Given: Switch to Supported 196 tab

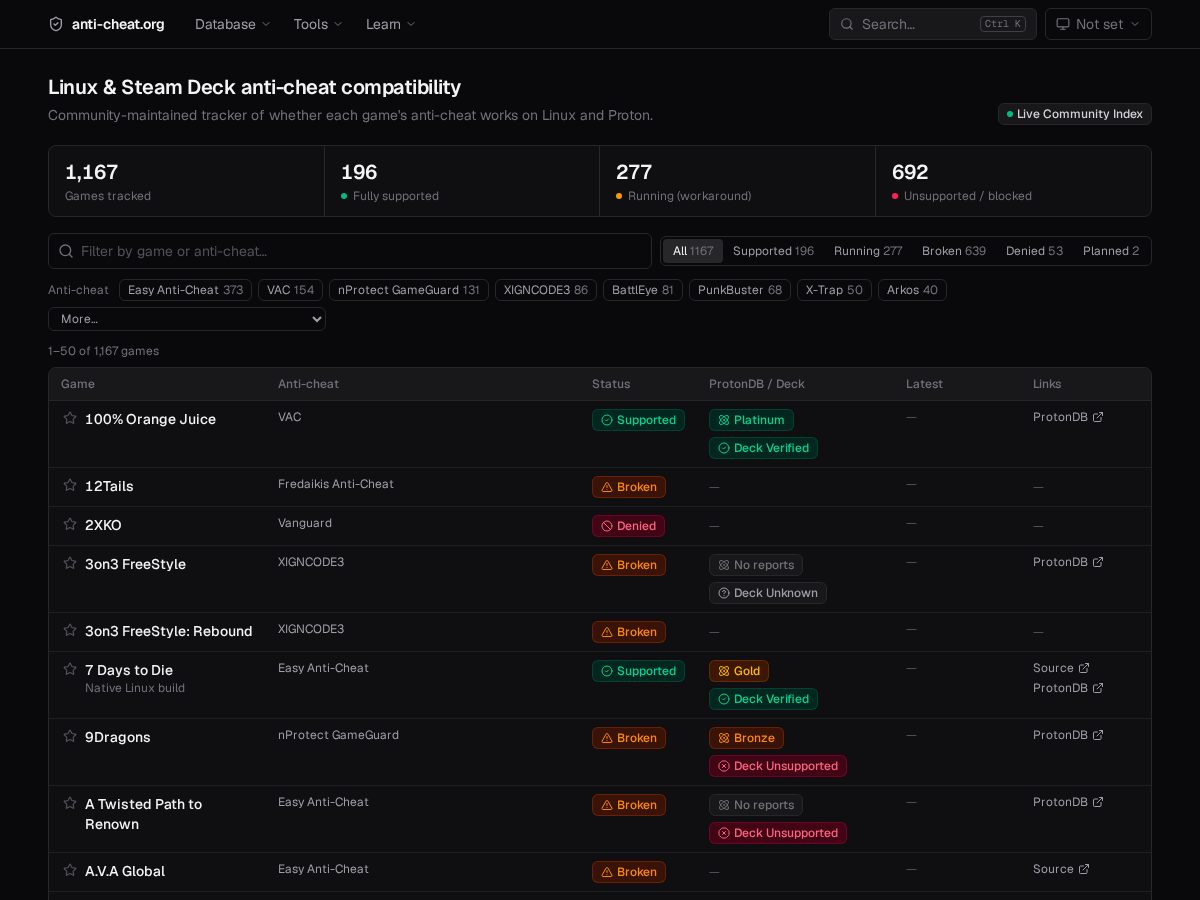Looking at the screenshot, I should (x=773, y=251).
